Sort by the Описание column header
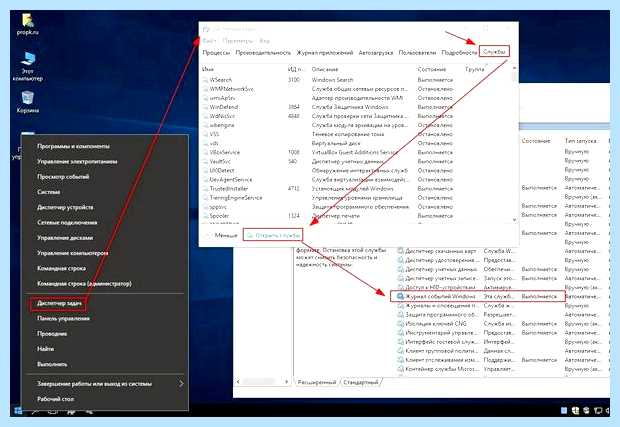620x427 pixels. (x=325, y=69)
